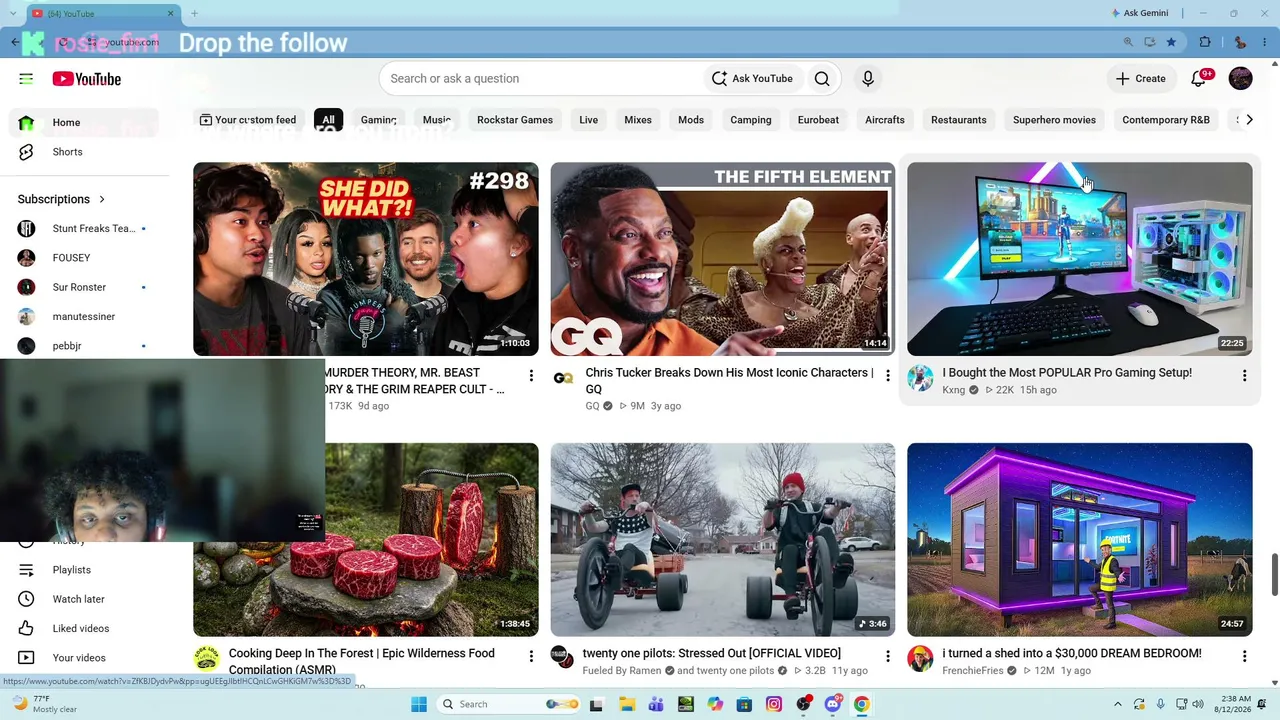Viewport: 1280px width, 720px height.
Task: Open the Fueled By Ramen channel avatar
Action: tap(563, 658)
